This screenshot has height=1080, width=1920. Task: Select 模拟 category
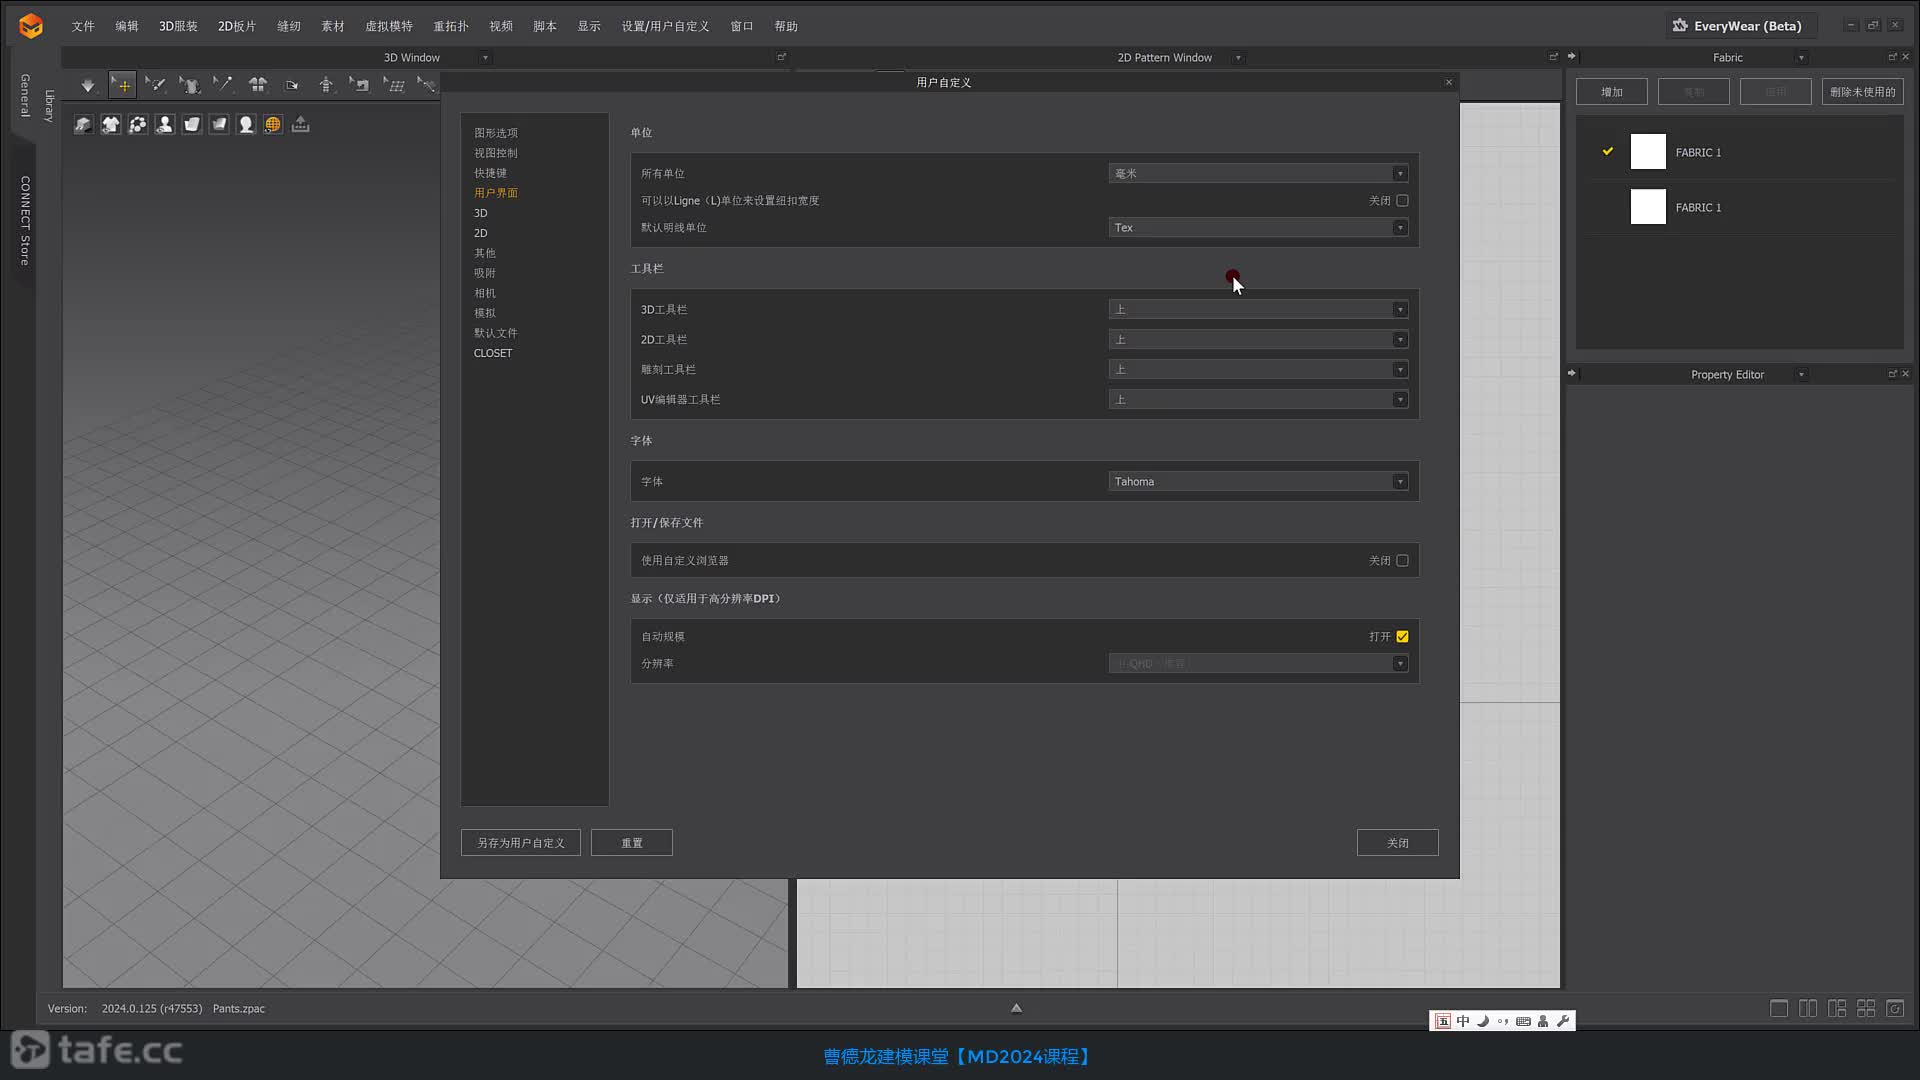(485, 313)
